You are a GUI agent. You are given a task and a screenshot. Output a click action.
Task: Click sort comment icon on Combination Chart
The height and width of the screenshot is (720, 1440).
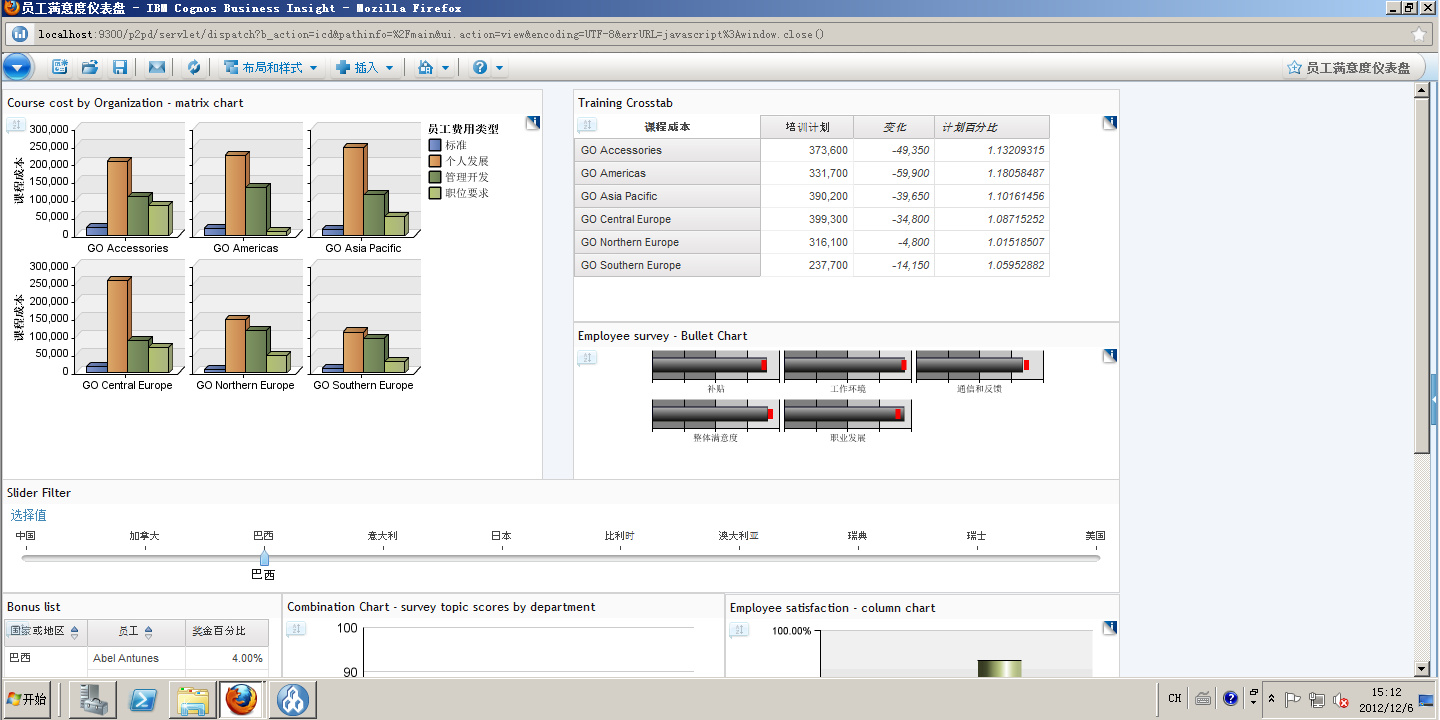(296, 630)
